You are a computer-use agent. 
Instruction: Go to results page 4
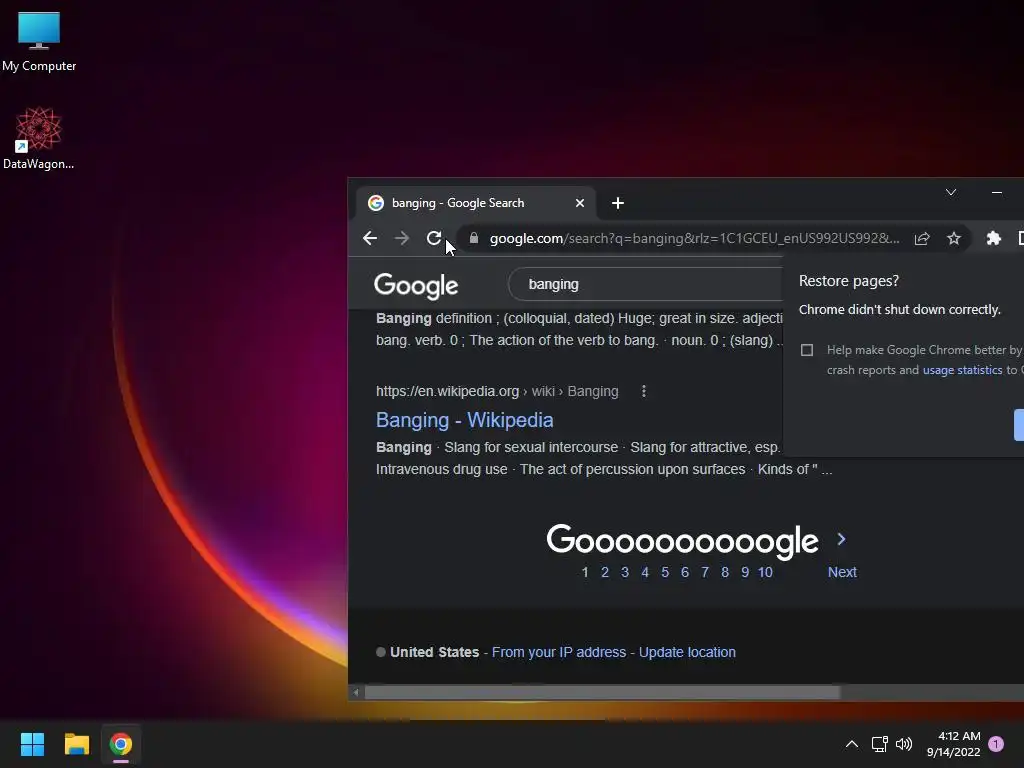(x=645, y=572)
